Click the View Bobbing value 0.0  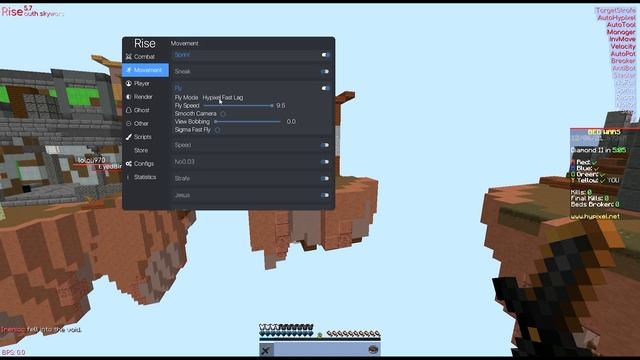(291, 122)
